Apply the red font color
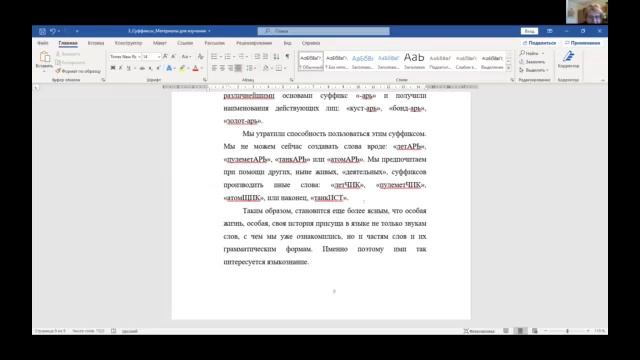This screenshot has height=360, width=640. (196, 68)
